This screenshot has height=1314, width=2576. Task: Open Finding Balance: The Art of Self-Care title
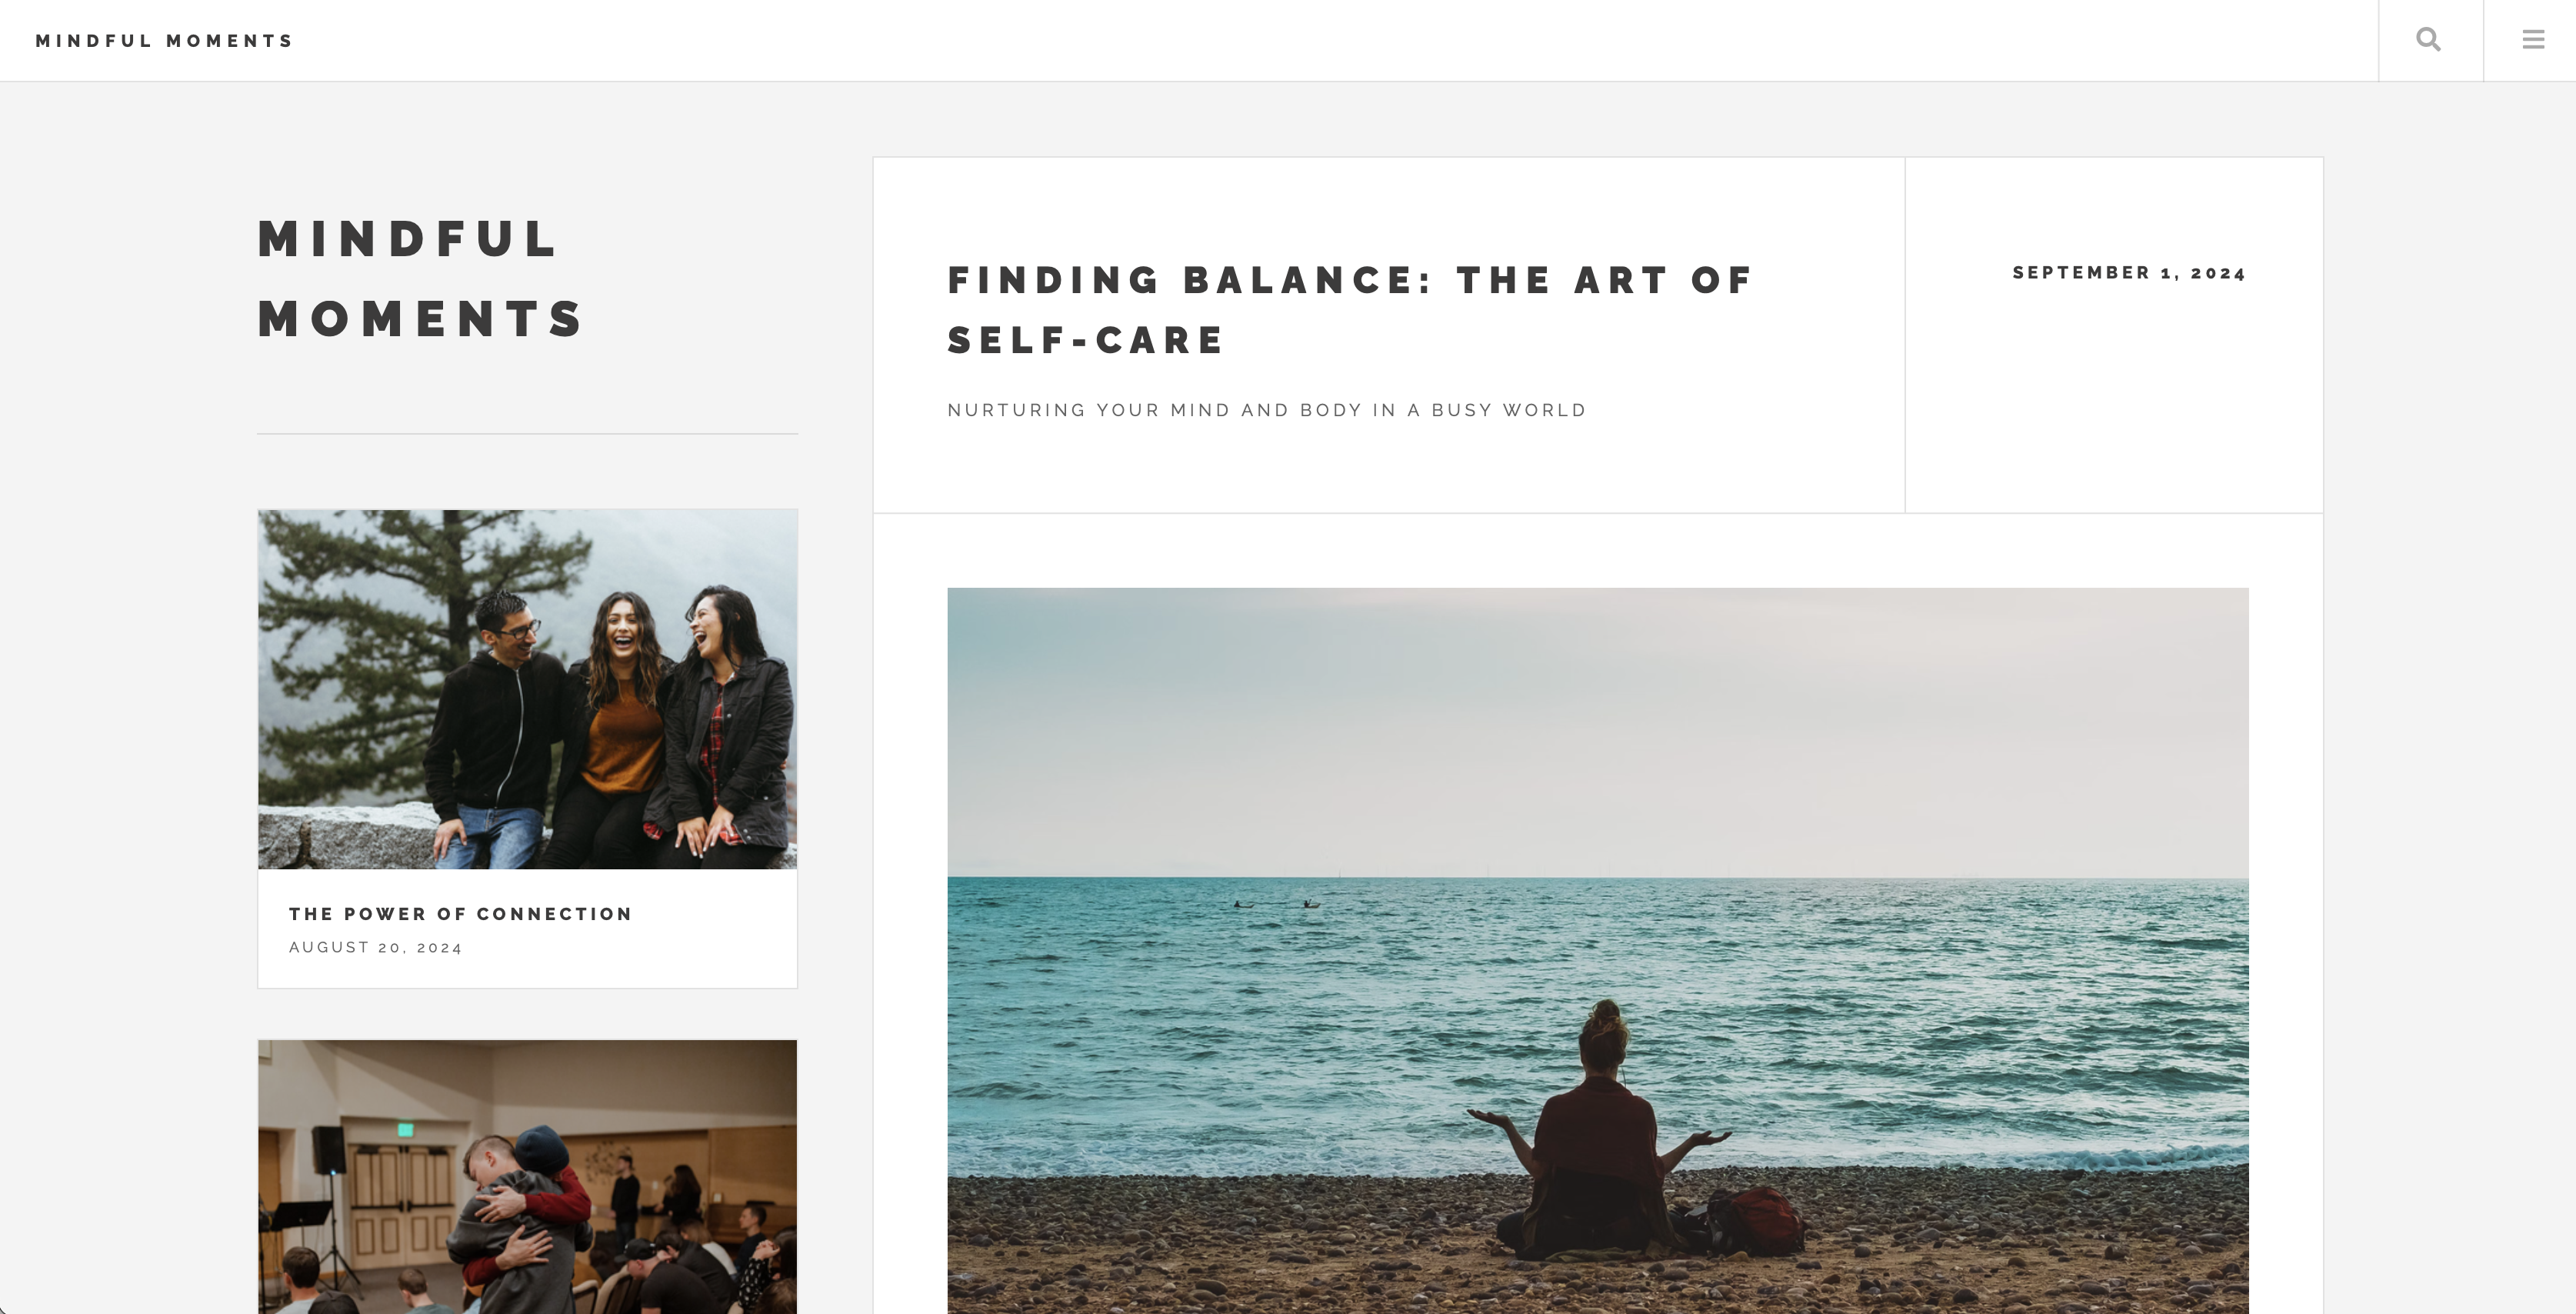click(x=1350, y=310)
